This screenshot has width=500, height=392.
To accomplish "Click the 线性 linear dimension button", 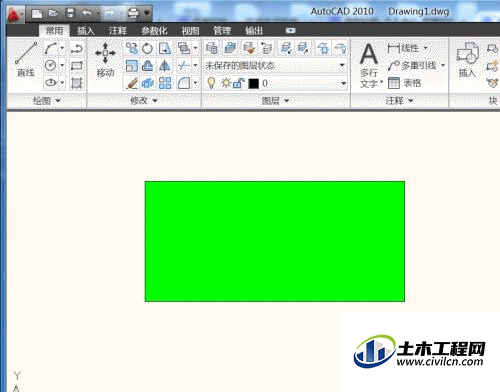I will (x=407, y=48).
